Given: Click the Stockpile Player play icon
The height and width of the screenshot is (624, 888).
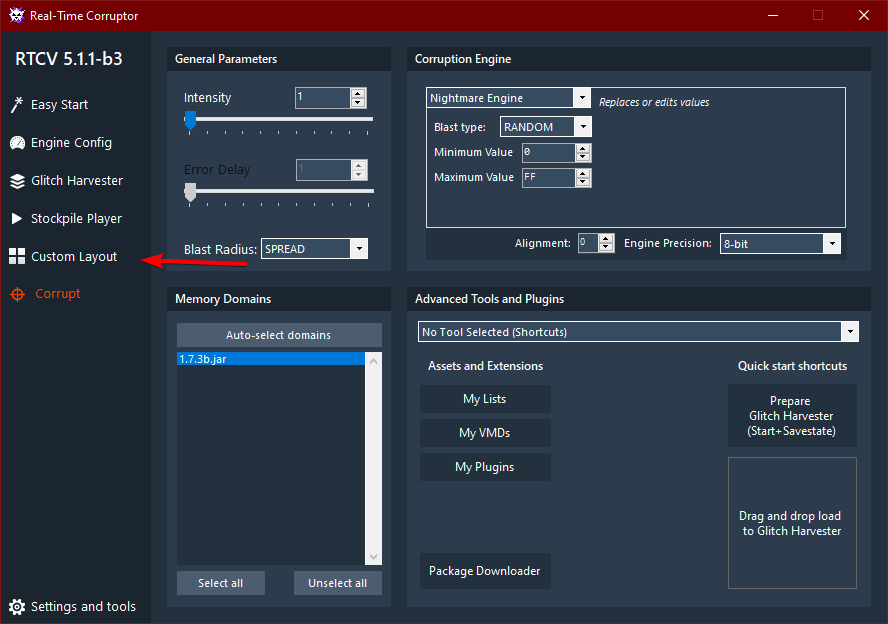Looking at the screenshot, I should 17,219.
